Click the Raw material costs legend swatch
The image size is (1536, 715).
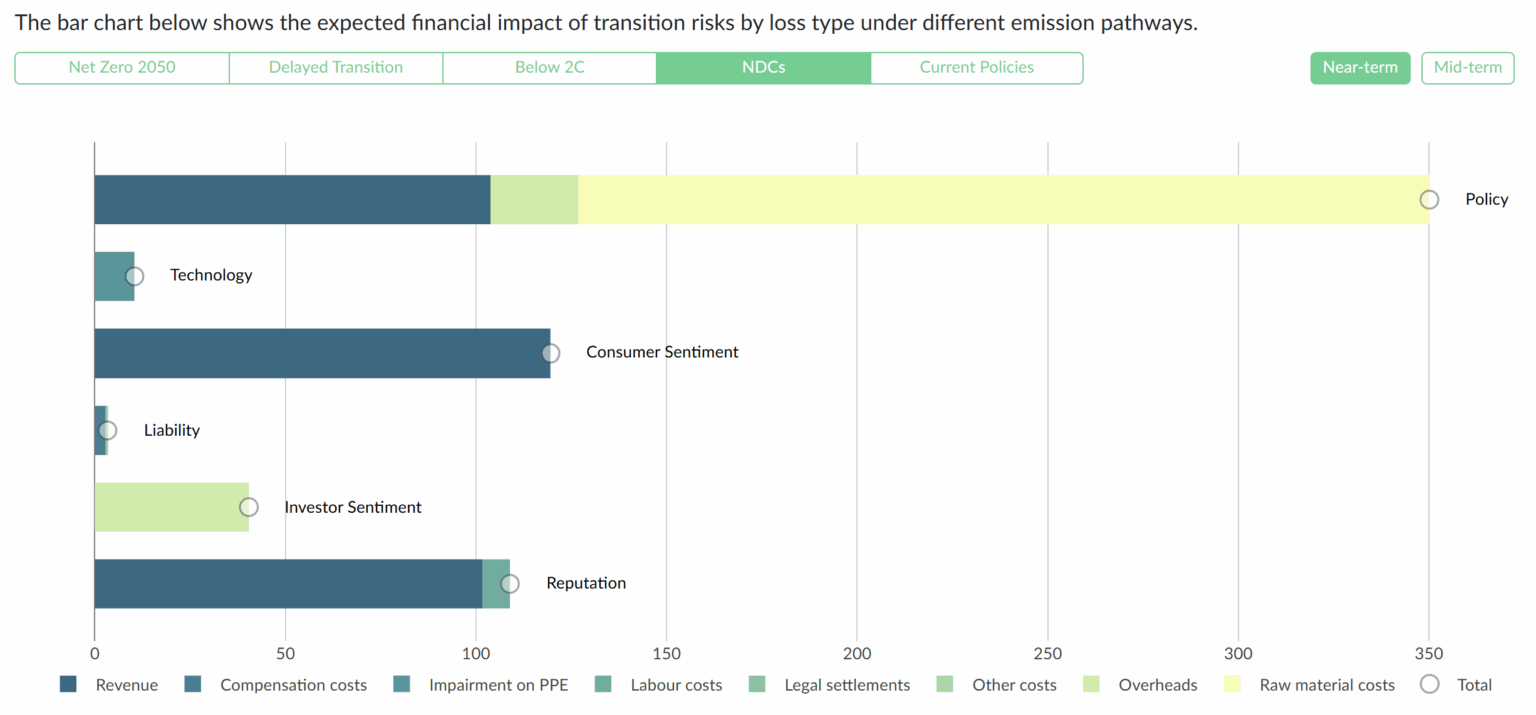coord(1233,685)
